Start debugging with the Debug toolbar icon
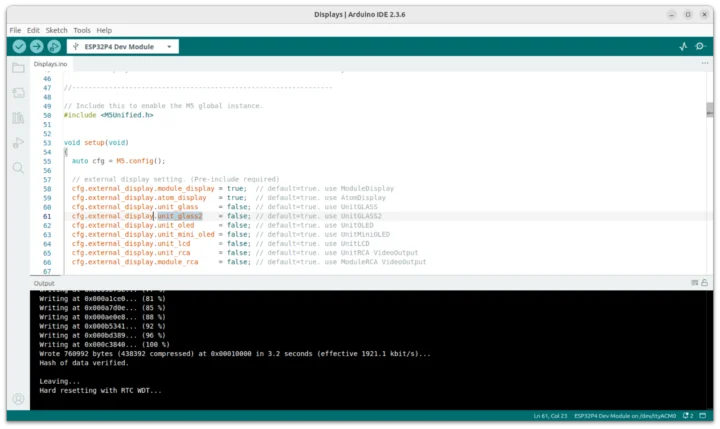This screenshot has height=429, width=720. tap(54, 46)
